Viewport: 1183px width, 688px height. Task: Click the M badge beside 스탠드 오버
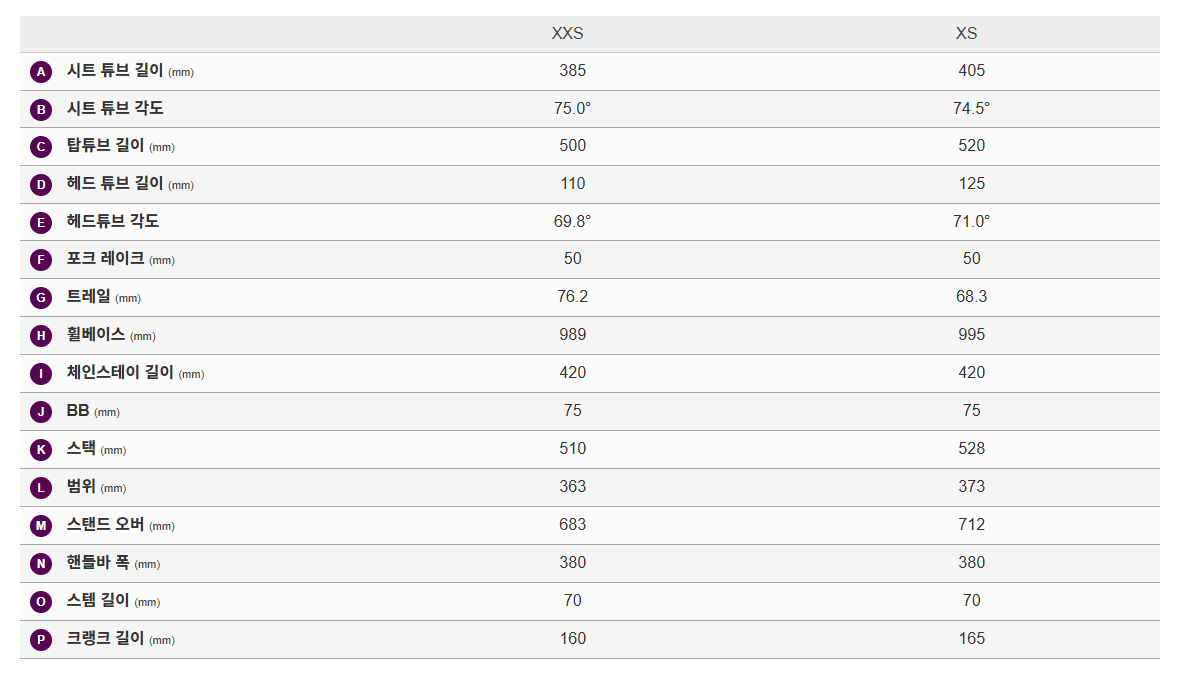click(x=41, y=526)
